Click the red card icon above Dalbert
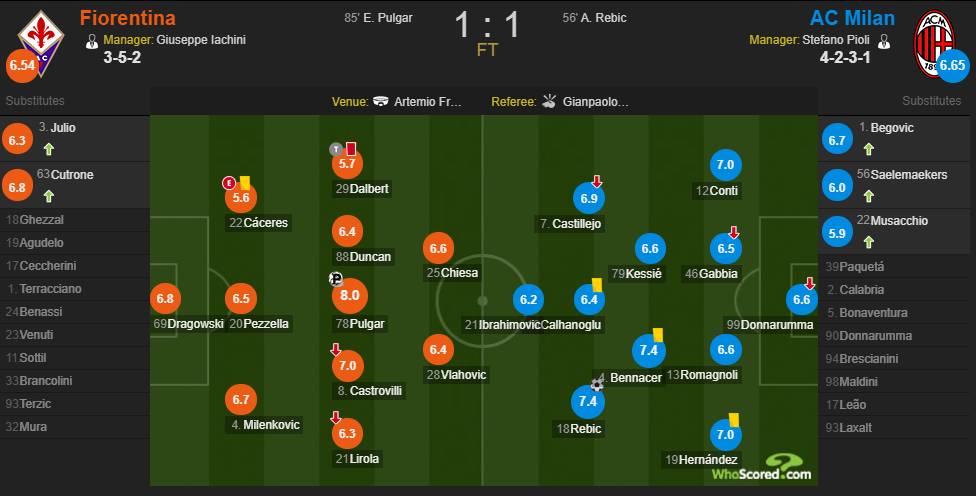The width and height of the screenshot is (976, 496). tap(351, 149)
